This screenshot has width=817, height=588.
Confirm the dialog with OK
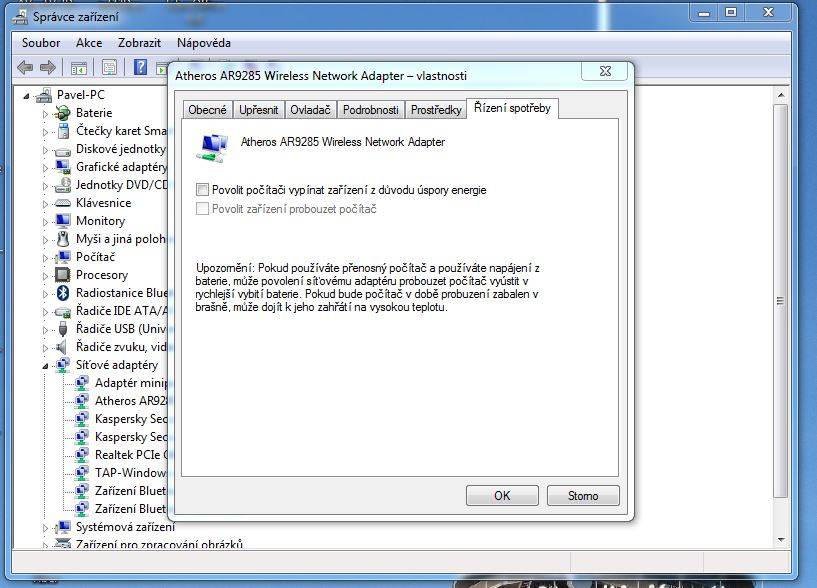502,495
